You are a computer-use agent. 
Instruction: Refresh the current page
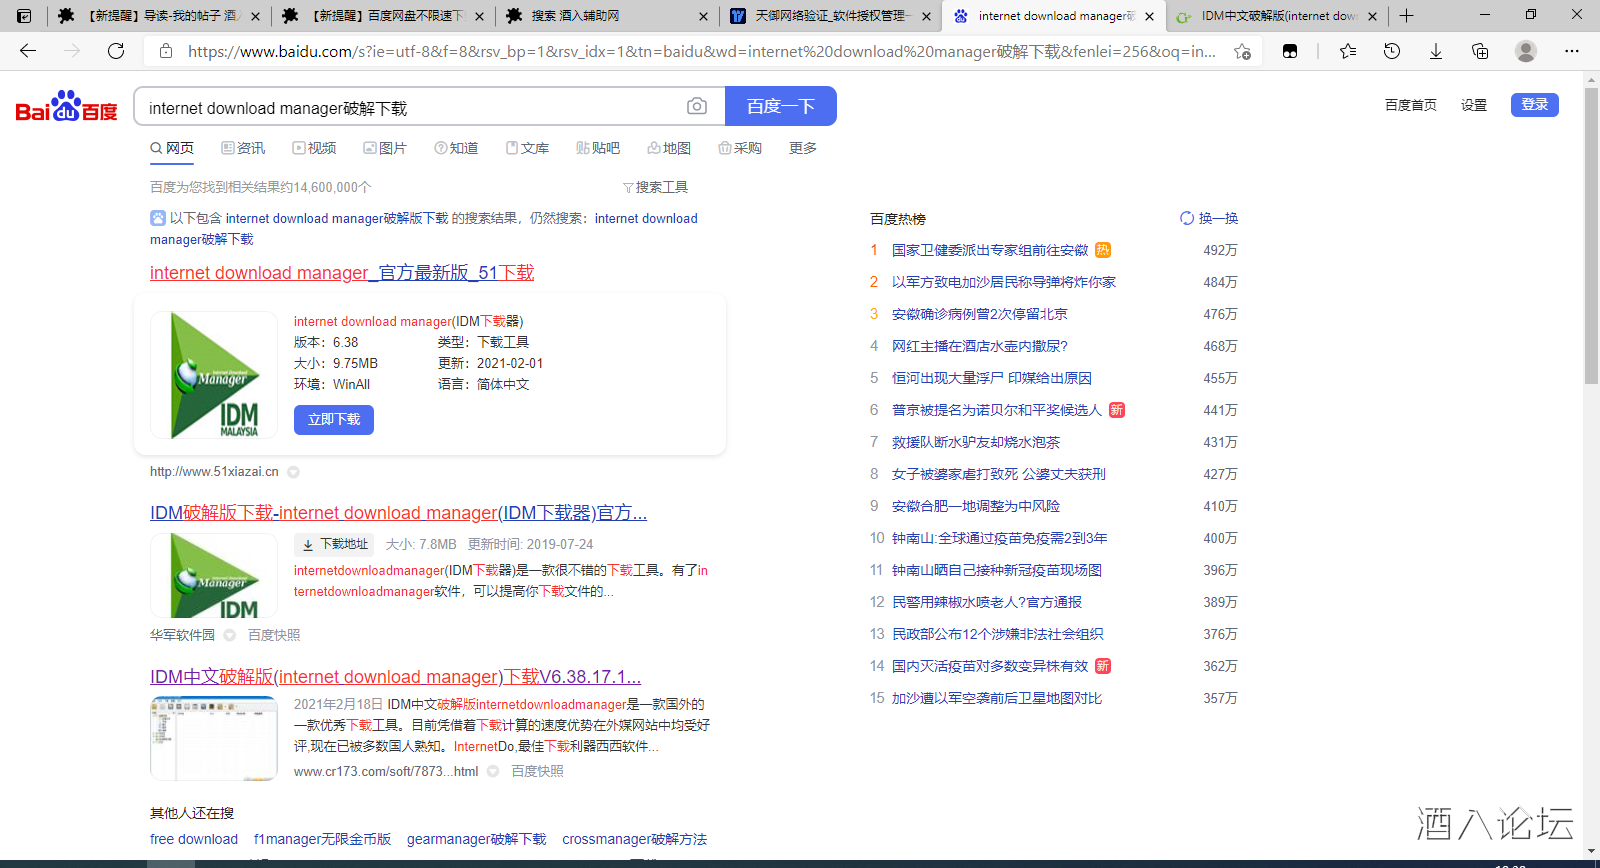[x=116, y=51]
